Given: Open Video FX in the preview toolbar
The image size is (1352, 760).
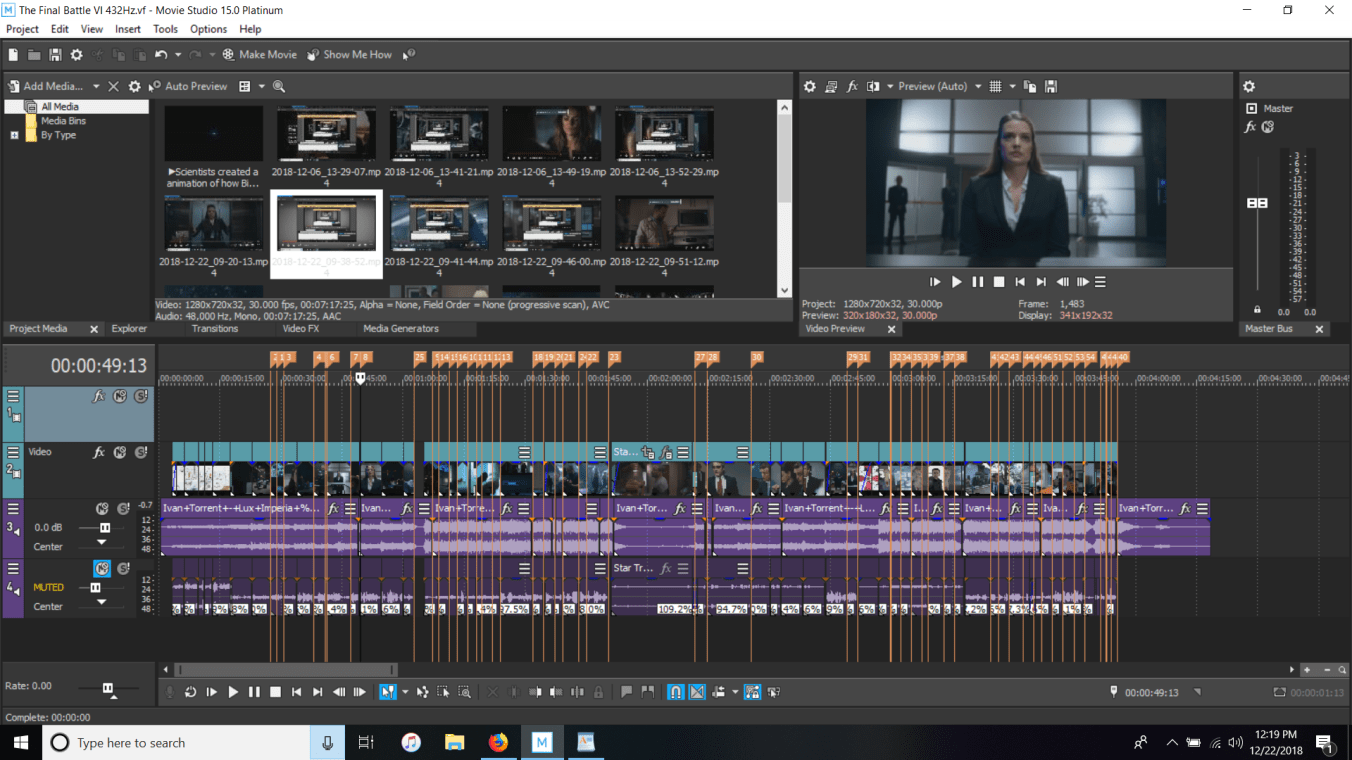Looking at the screenshot, I should pyautogui.click(x=852, y=87).
